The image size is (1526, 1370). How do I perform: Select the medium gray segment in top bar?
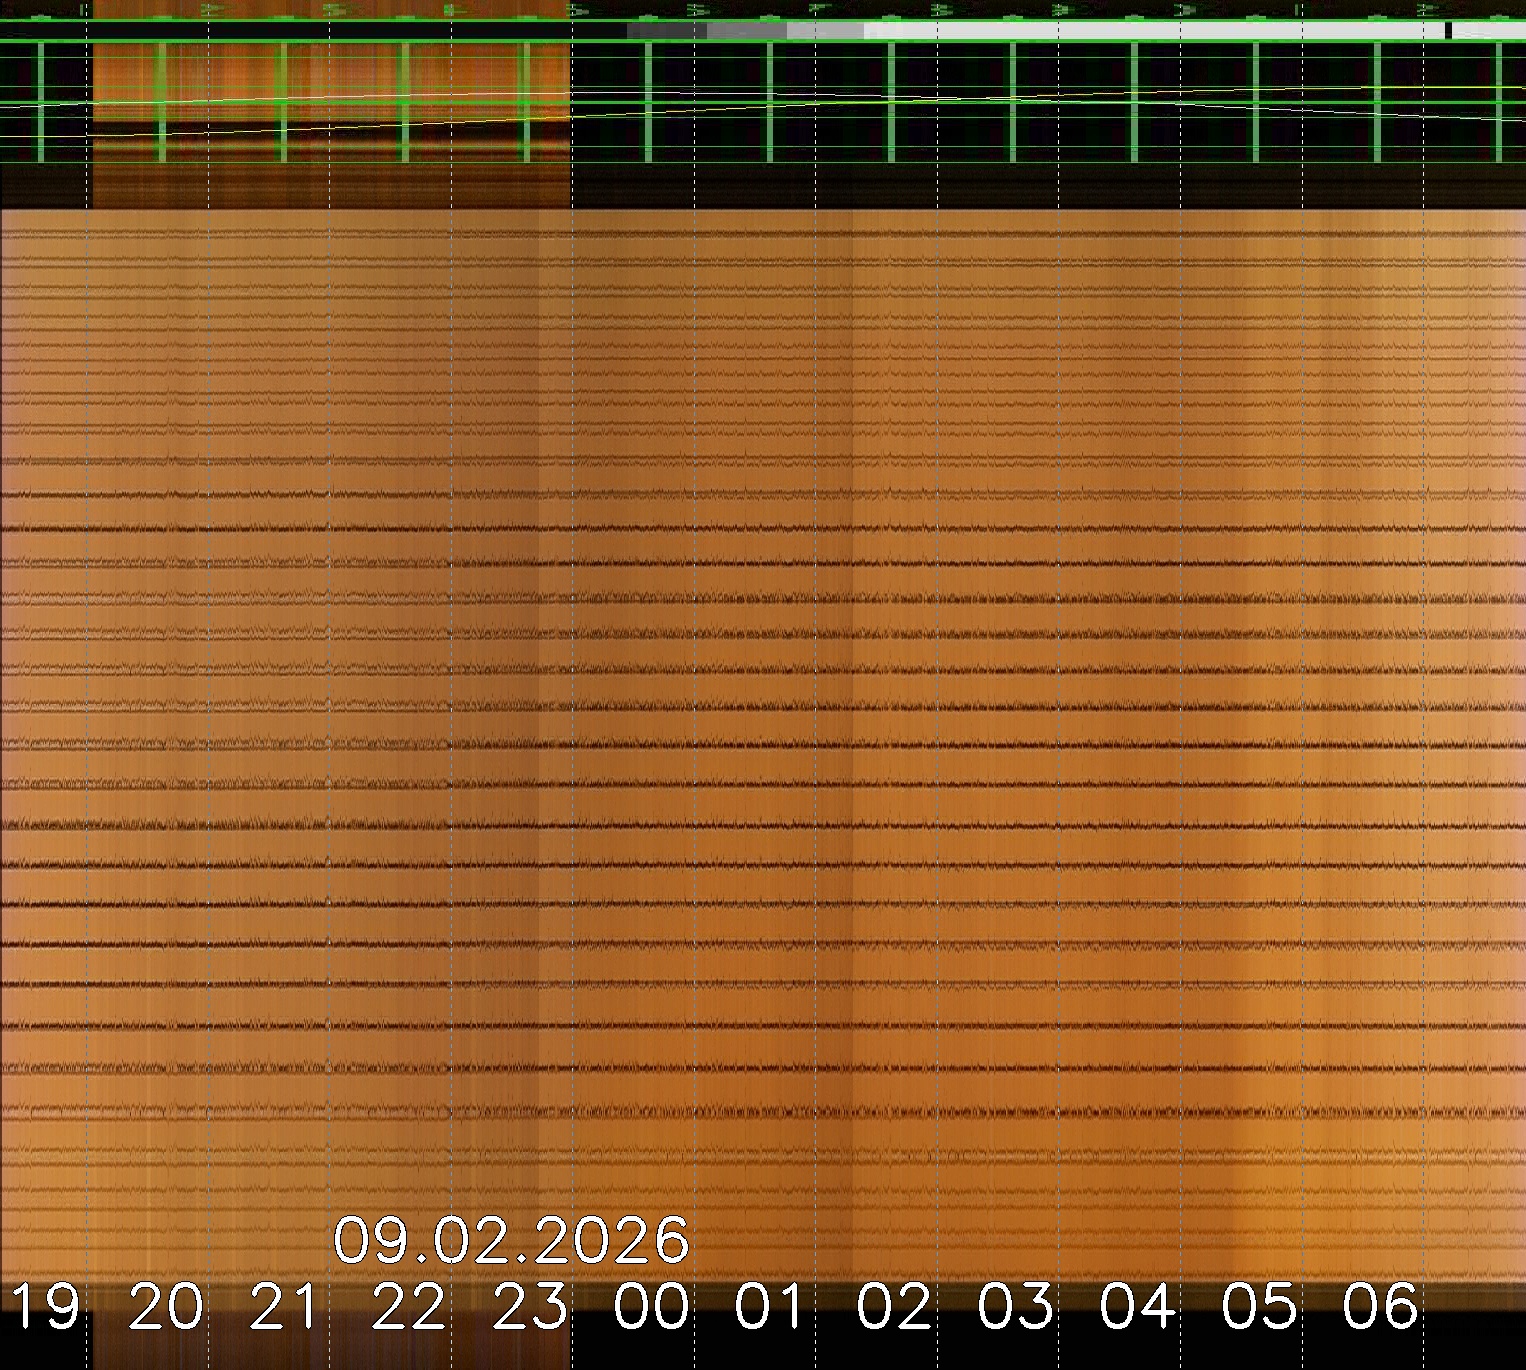pos(746,31)
